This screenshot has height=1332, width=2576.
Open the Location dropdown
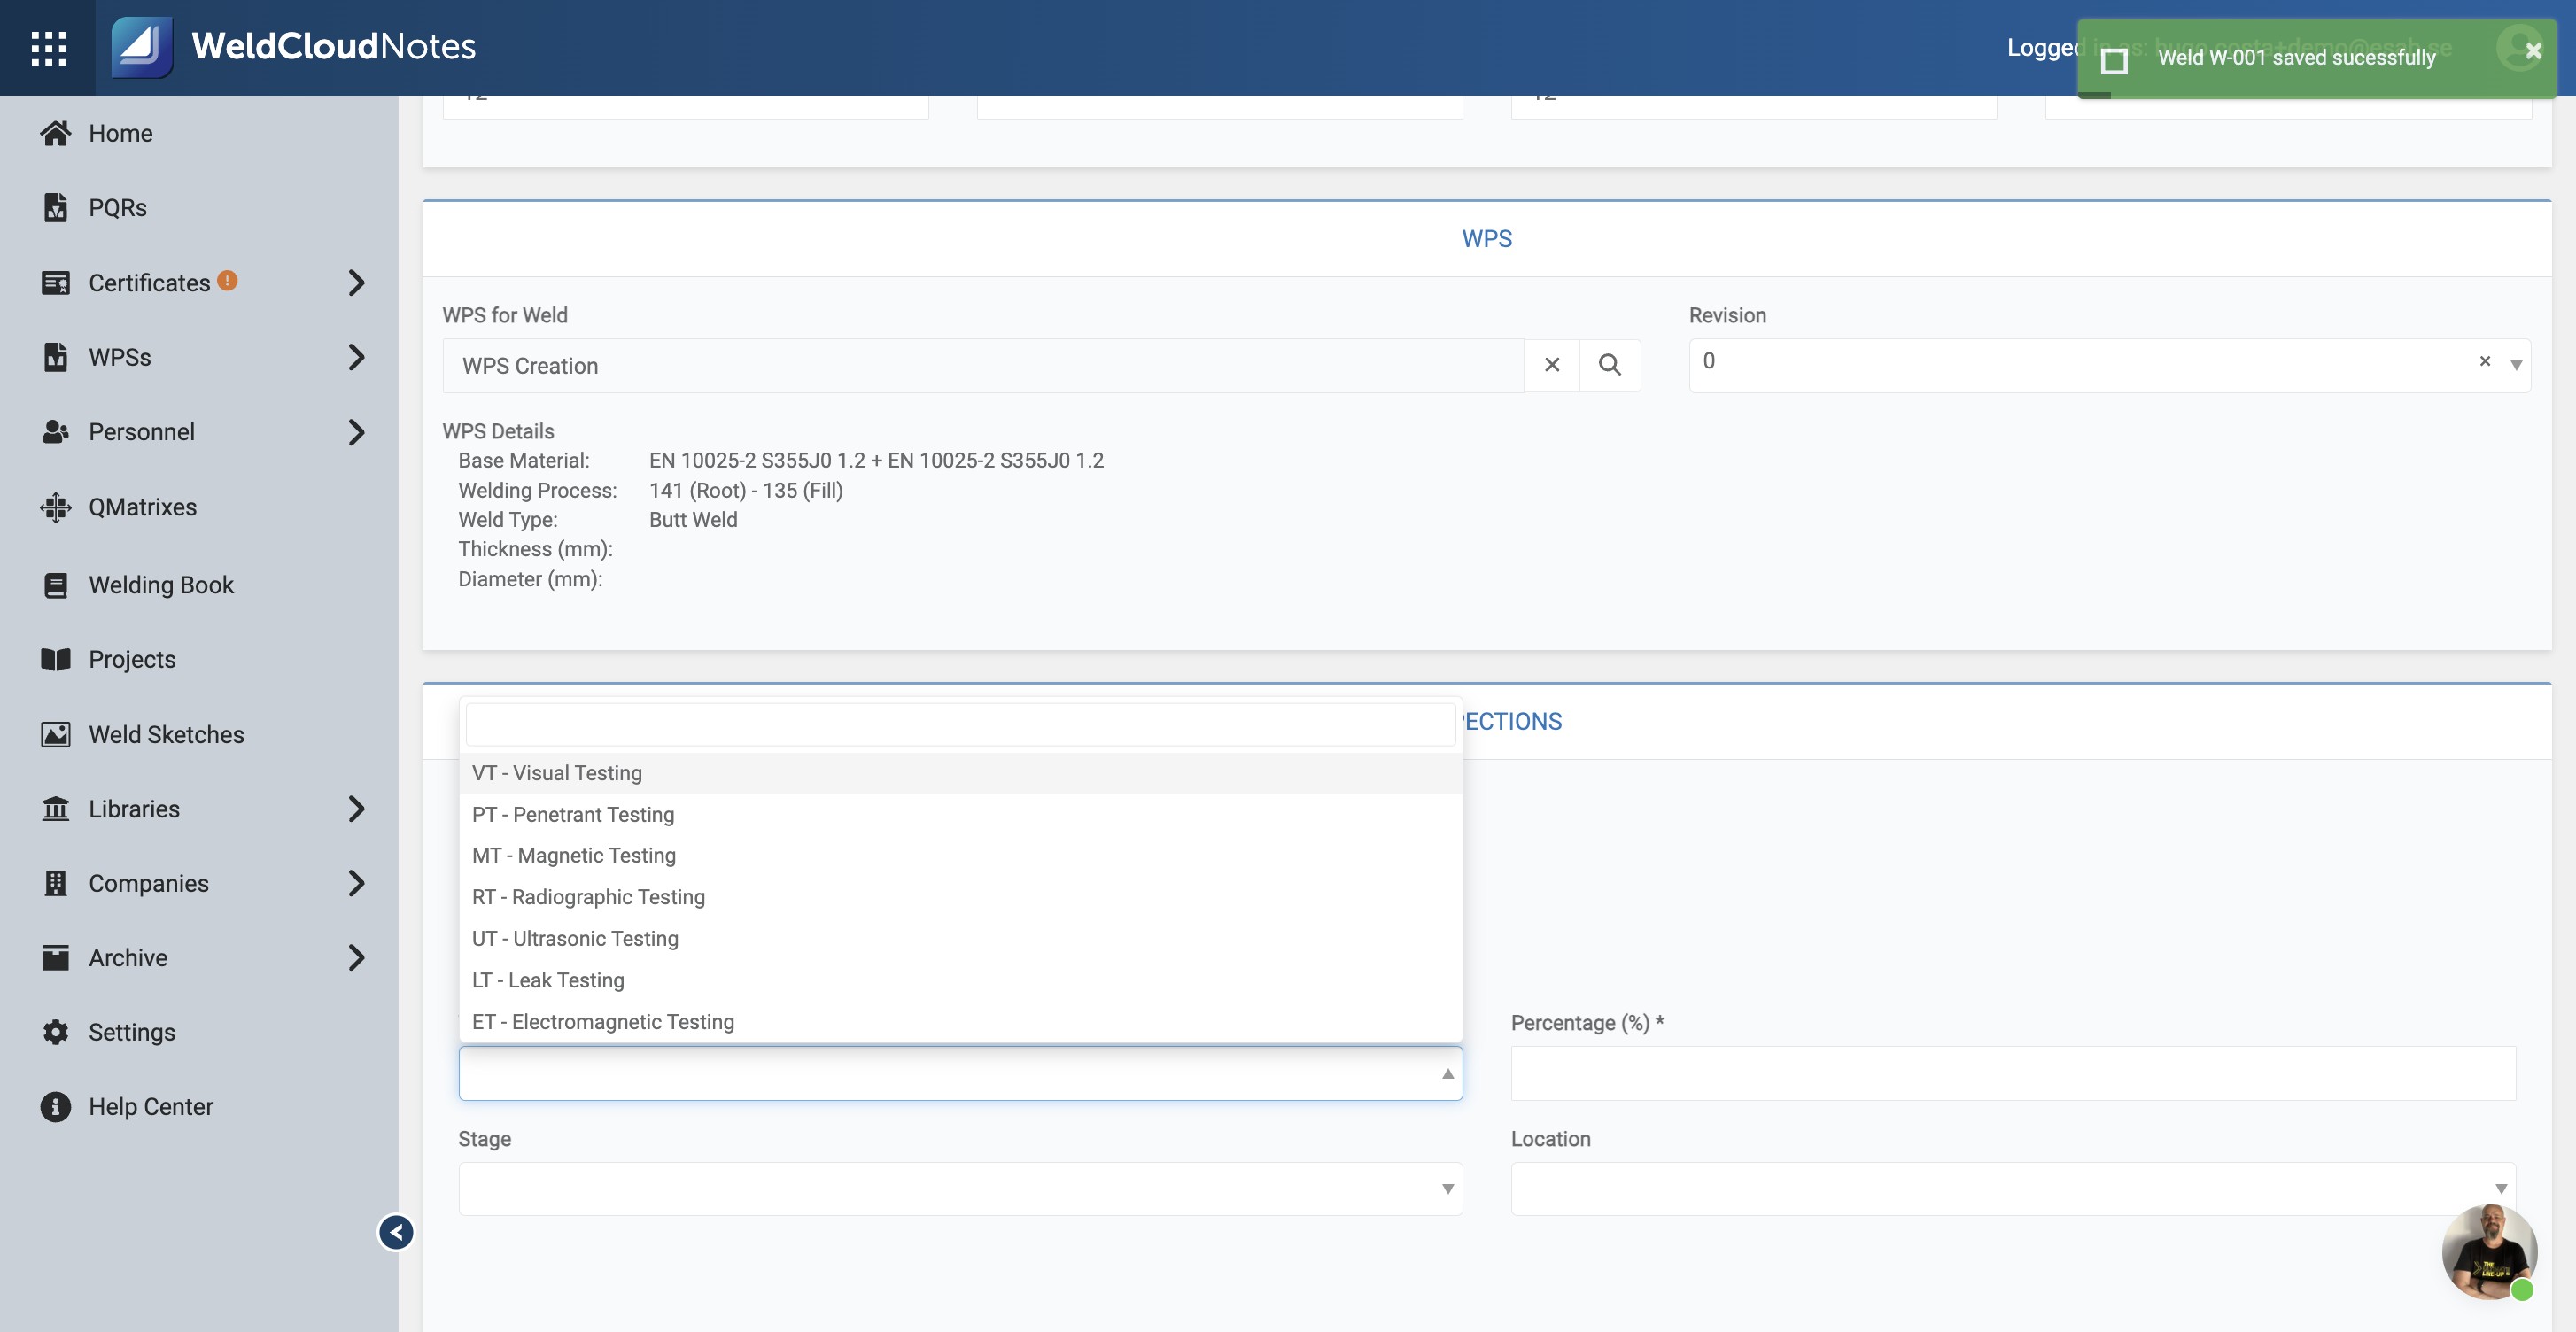[2013, 1189]
